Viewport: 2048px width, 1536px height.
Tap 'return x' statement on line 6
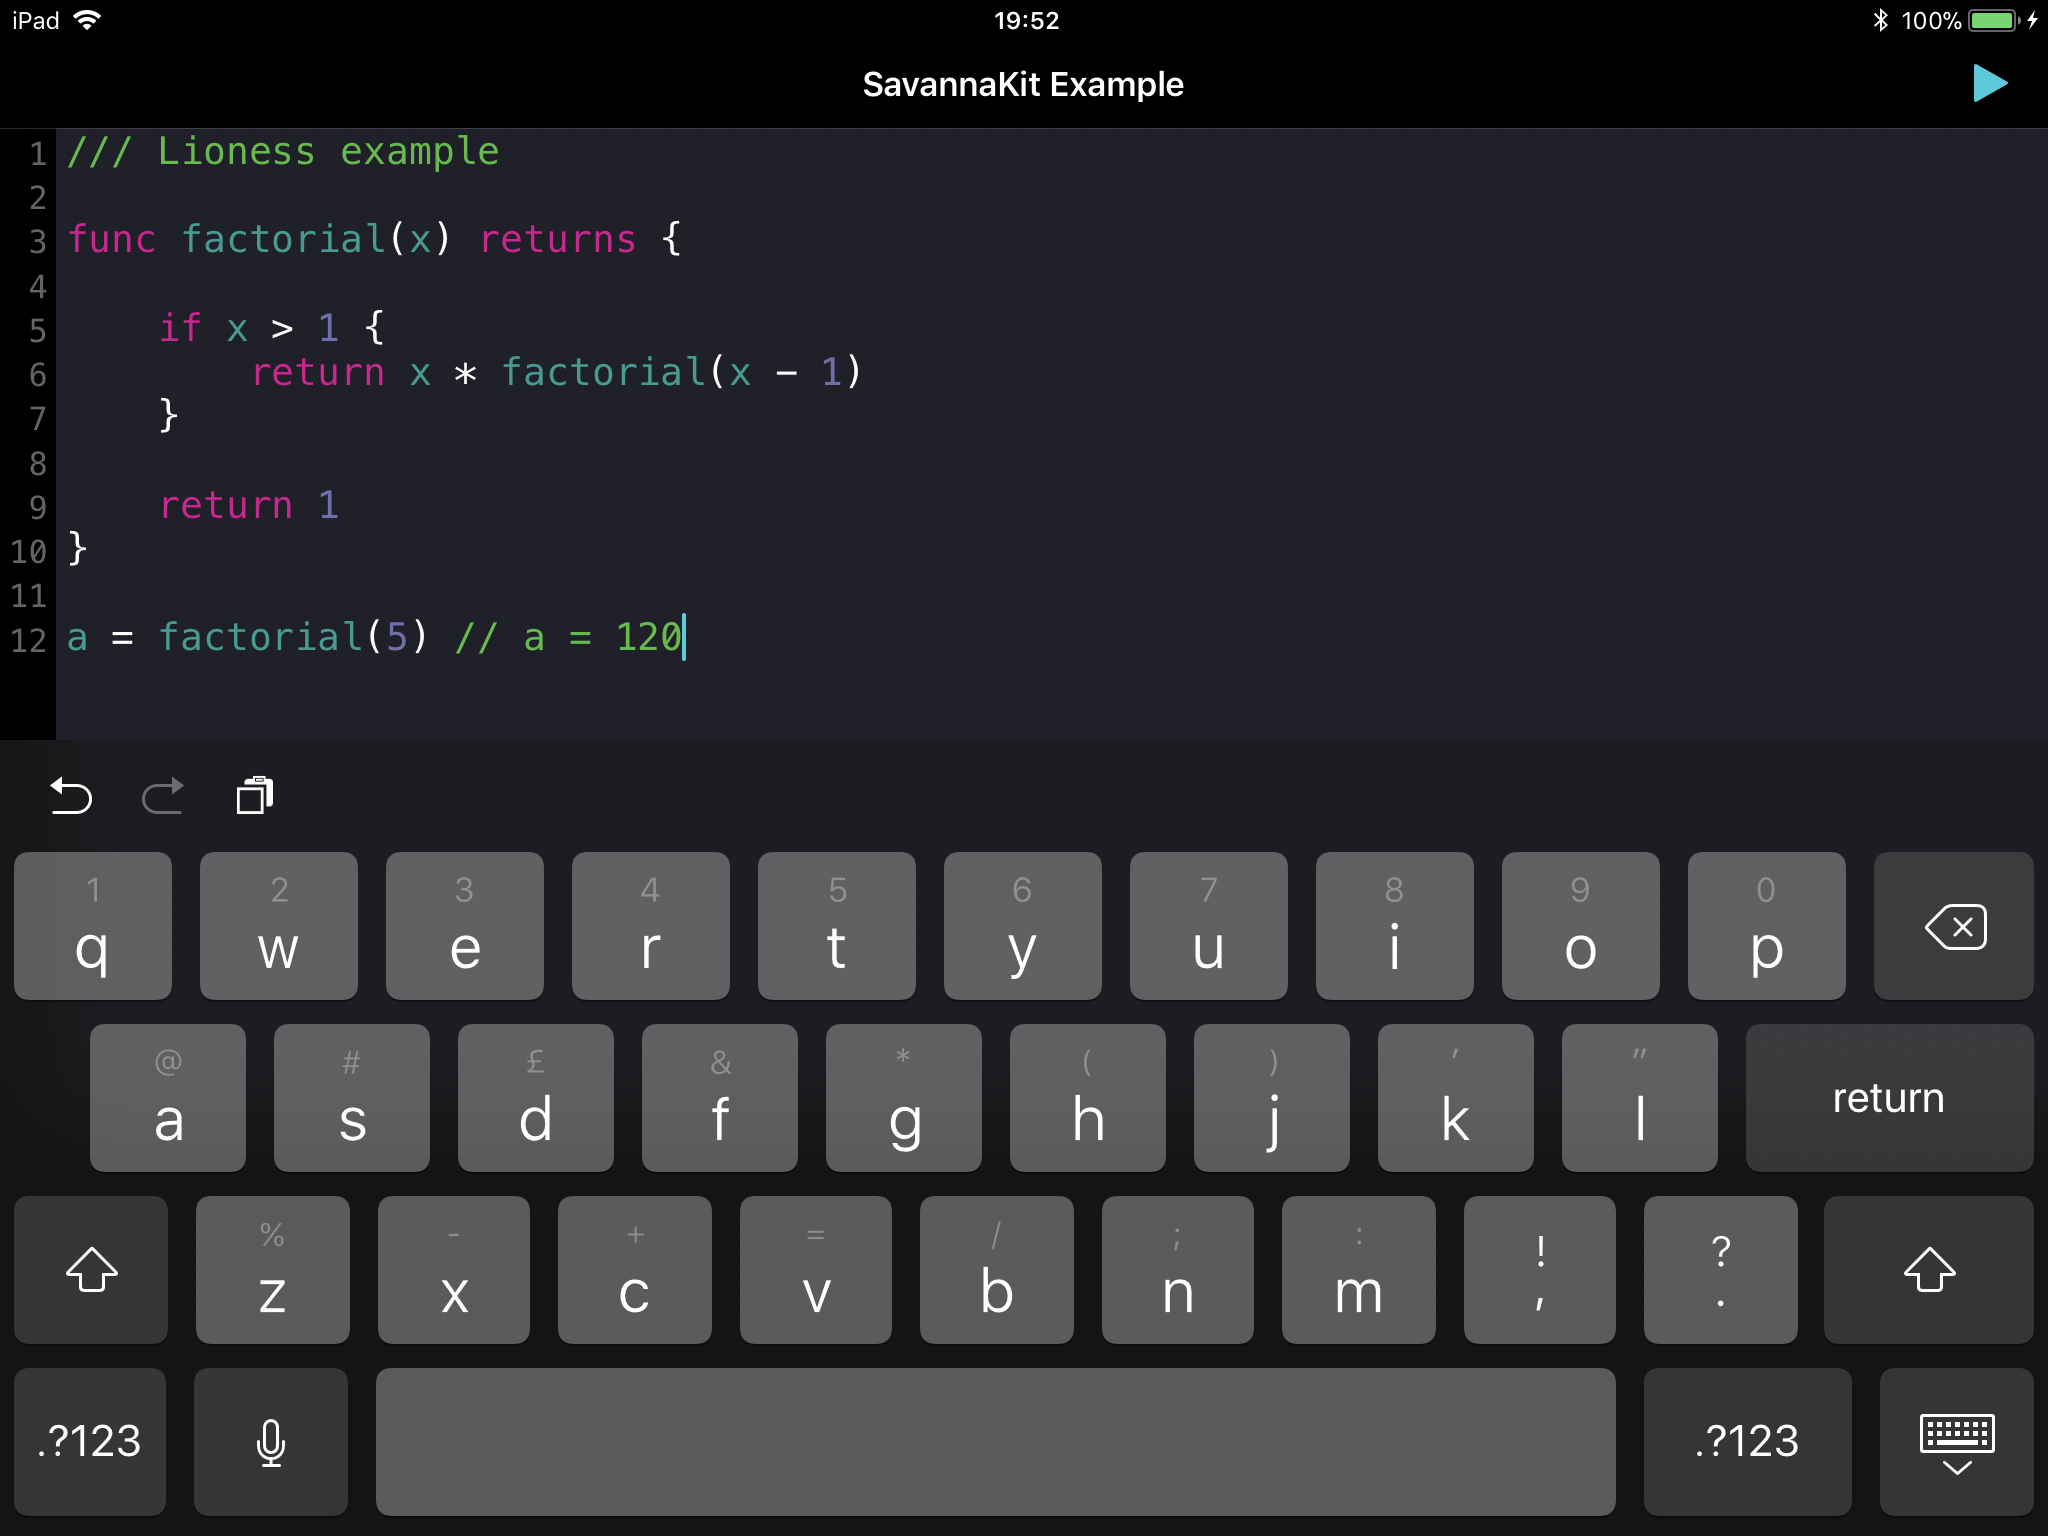click(341, 372)
